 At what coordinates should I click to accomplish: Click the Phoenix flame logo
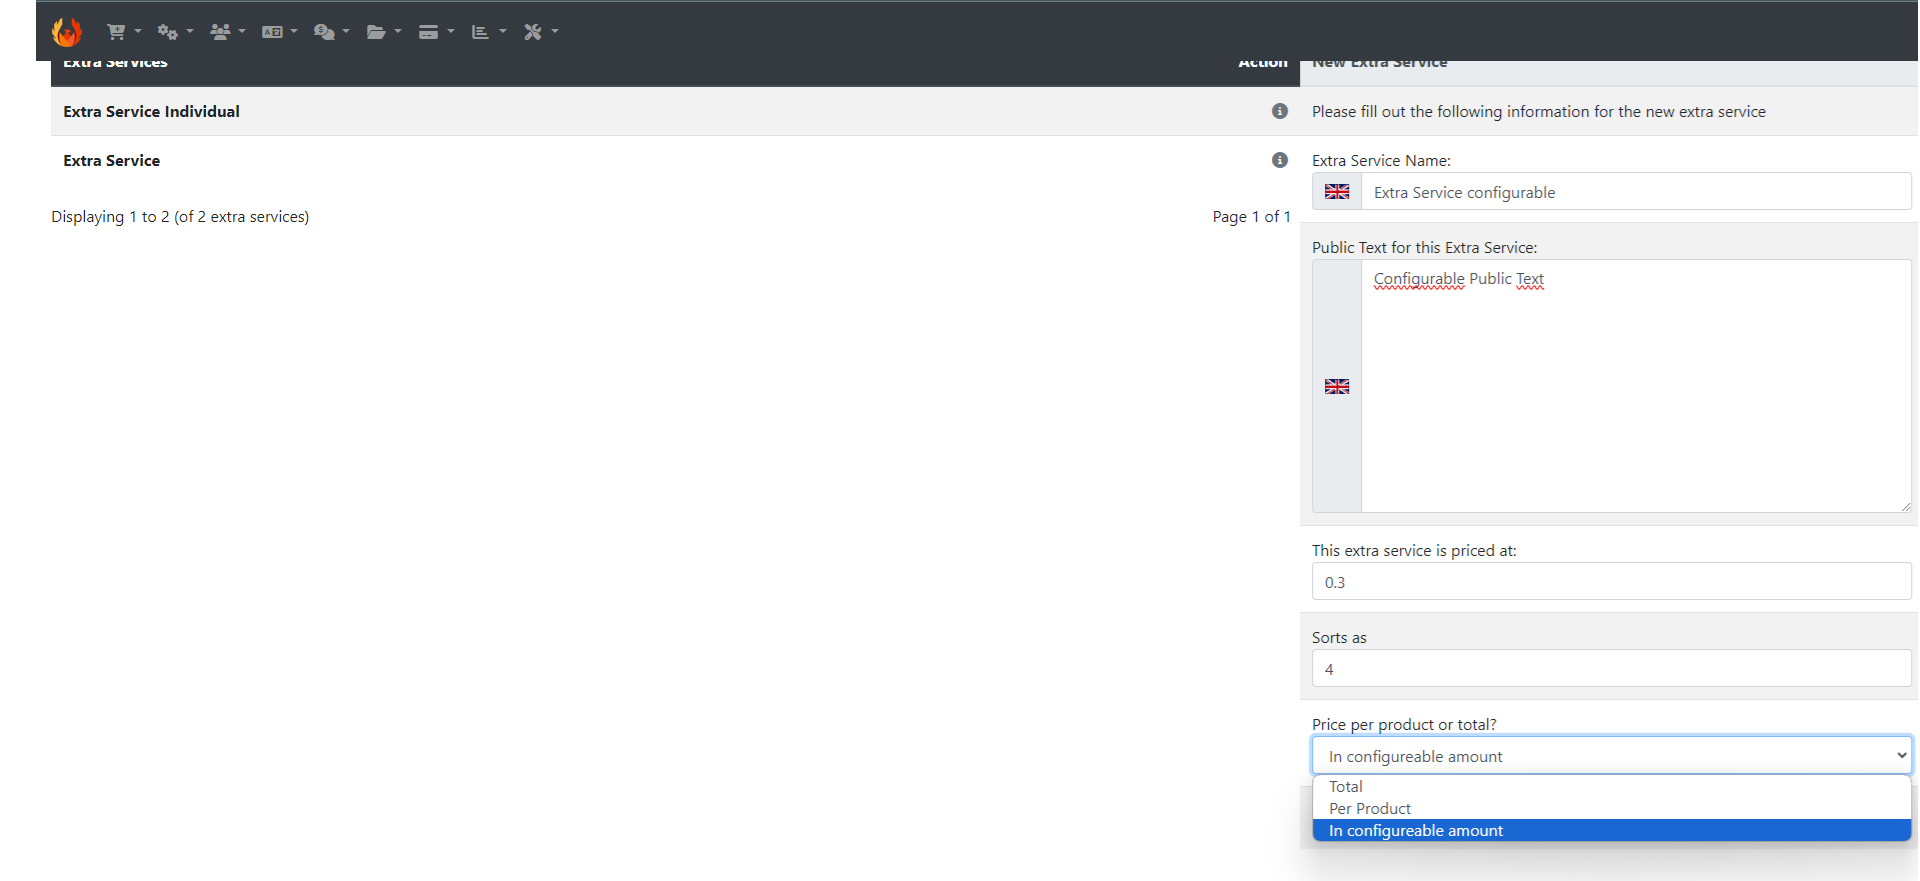[x=67, y=32]
